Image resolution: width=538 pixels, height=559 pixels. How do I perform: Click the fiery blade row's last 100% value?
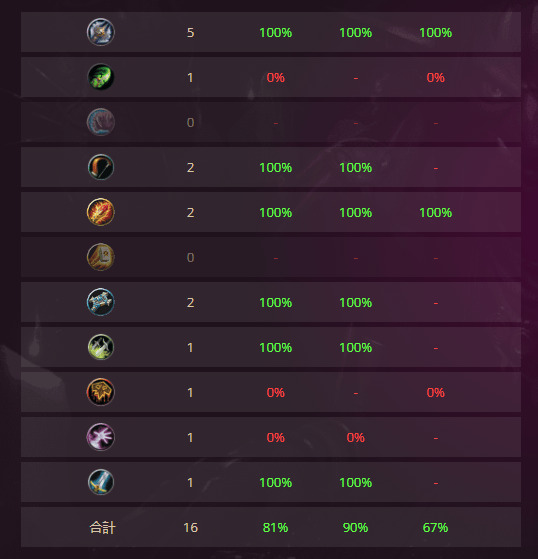[x=435, y=212]
